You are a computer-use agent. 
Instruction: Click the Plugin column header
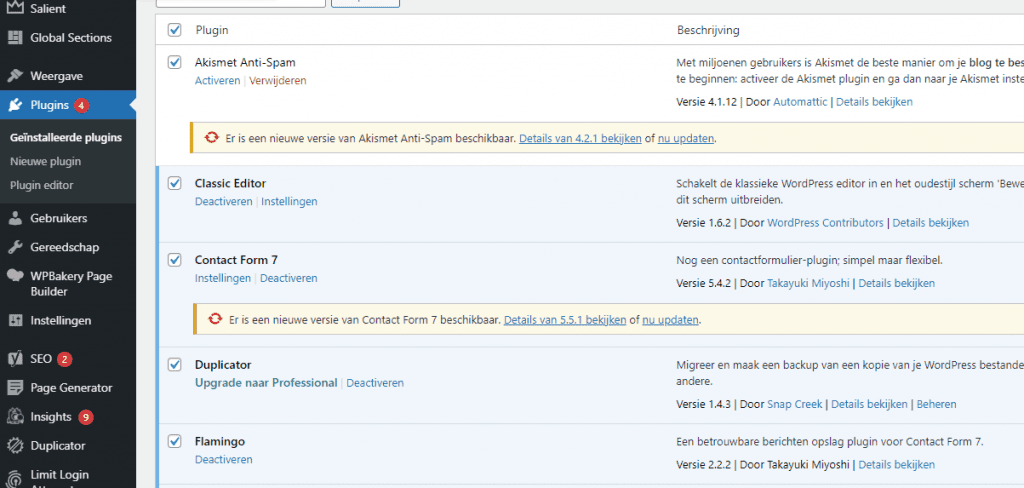click(212, 30)
